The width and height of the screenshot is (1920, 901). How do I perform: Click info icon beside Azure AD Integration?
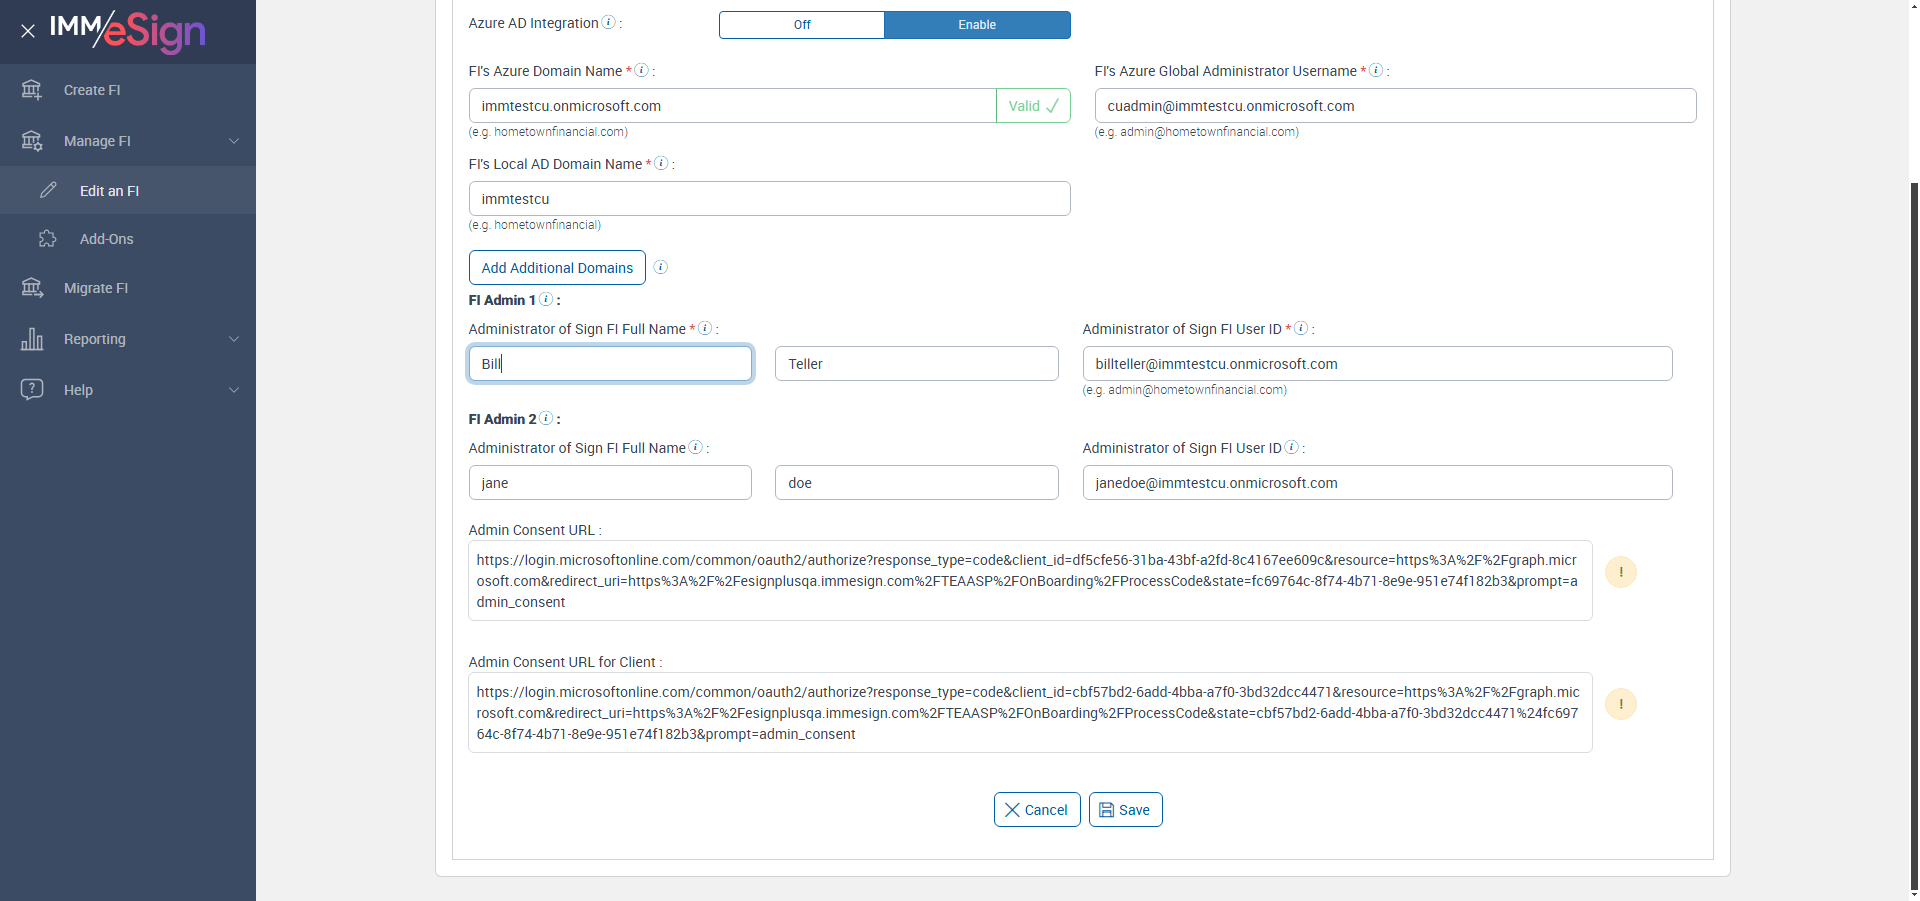click(x=608, y=23)
